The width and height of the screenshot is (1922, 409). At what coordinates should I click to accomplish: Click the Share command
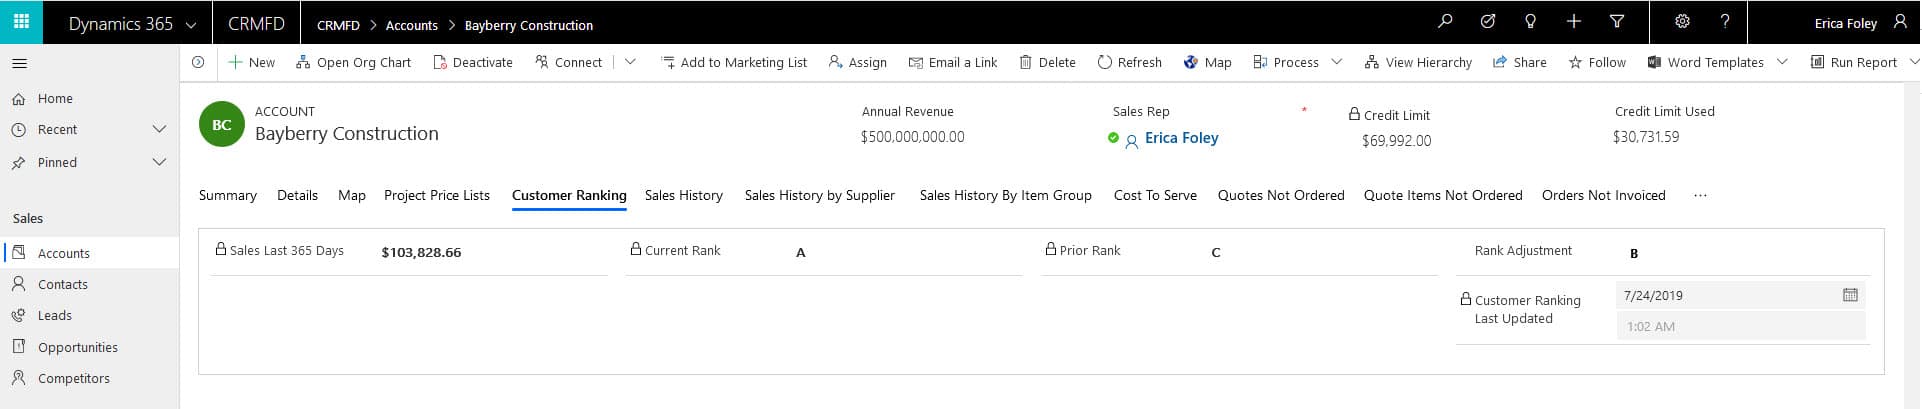1519,62
